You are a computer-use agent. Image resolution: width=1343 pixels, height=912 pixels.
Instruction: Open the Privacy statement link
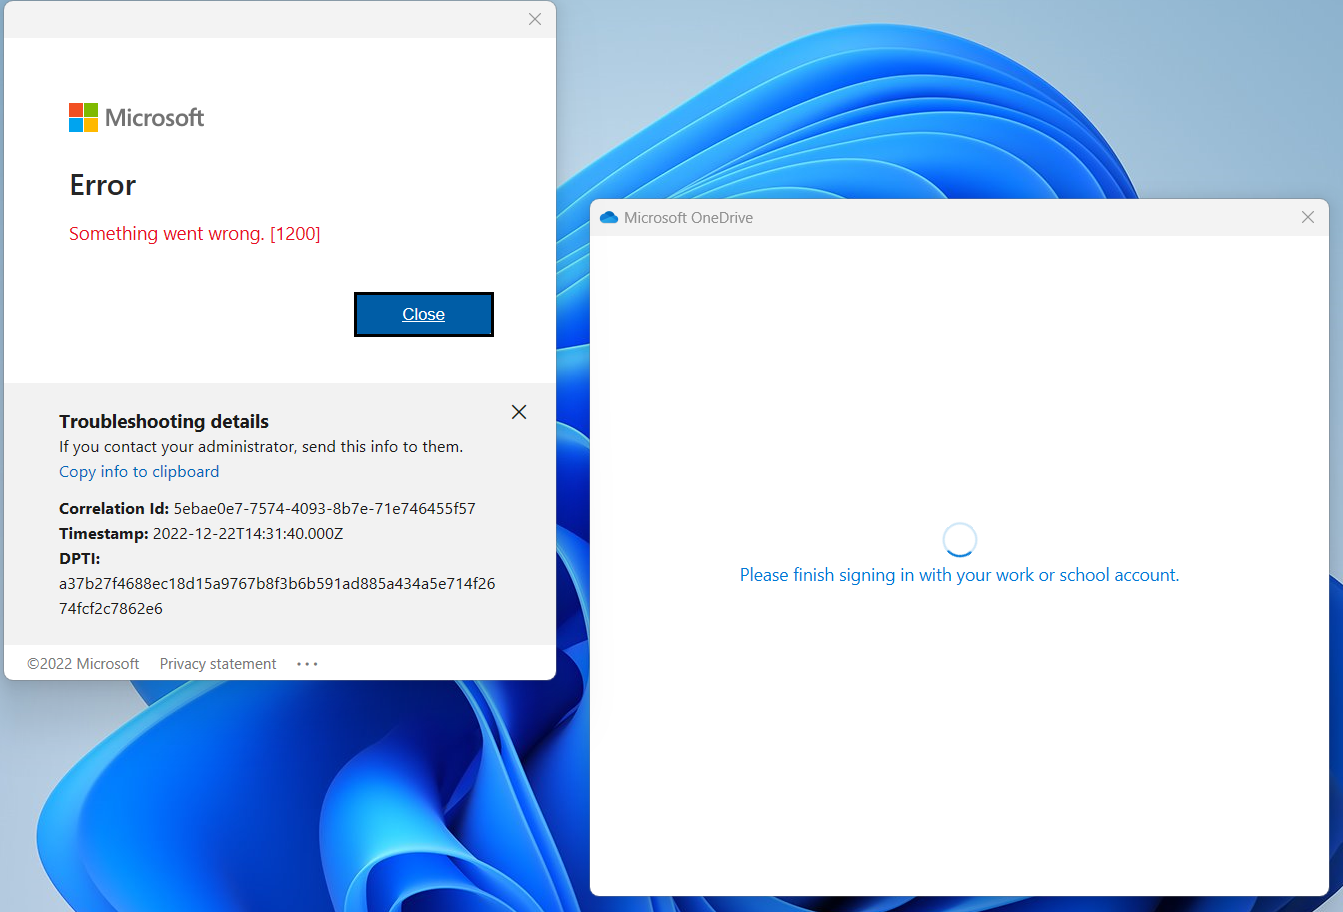click(x=218, y=664)
